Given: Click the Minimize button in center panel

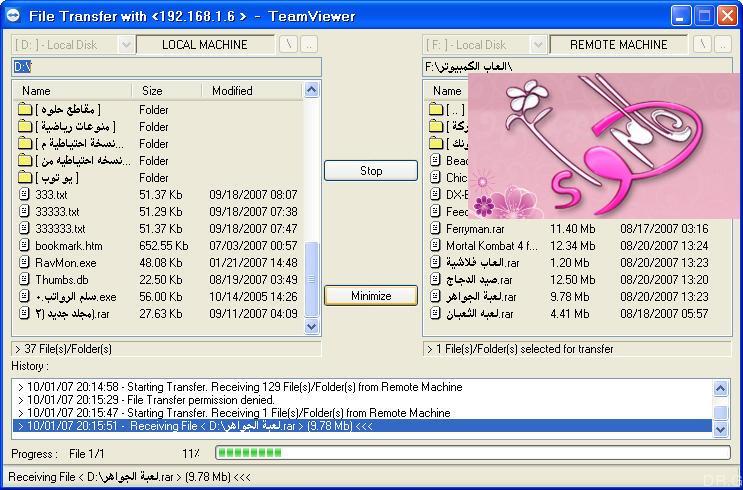Looking at the screenshot, I should pyautogui.click(x=371, y=296).
